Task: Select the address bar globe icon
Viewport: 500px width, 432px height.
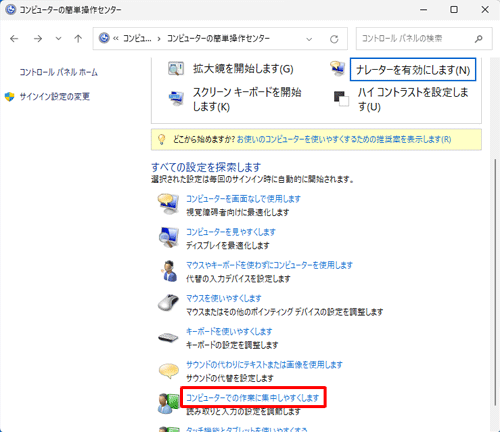Action: (104, 38)
